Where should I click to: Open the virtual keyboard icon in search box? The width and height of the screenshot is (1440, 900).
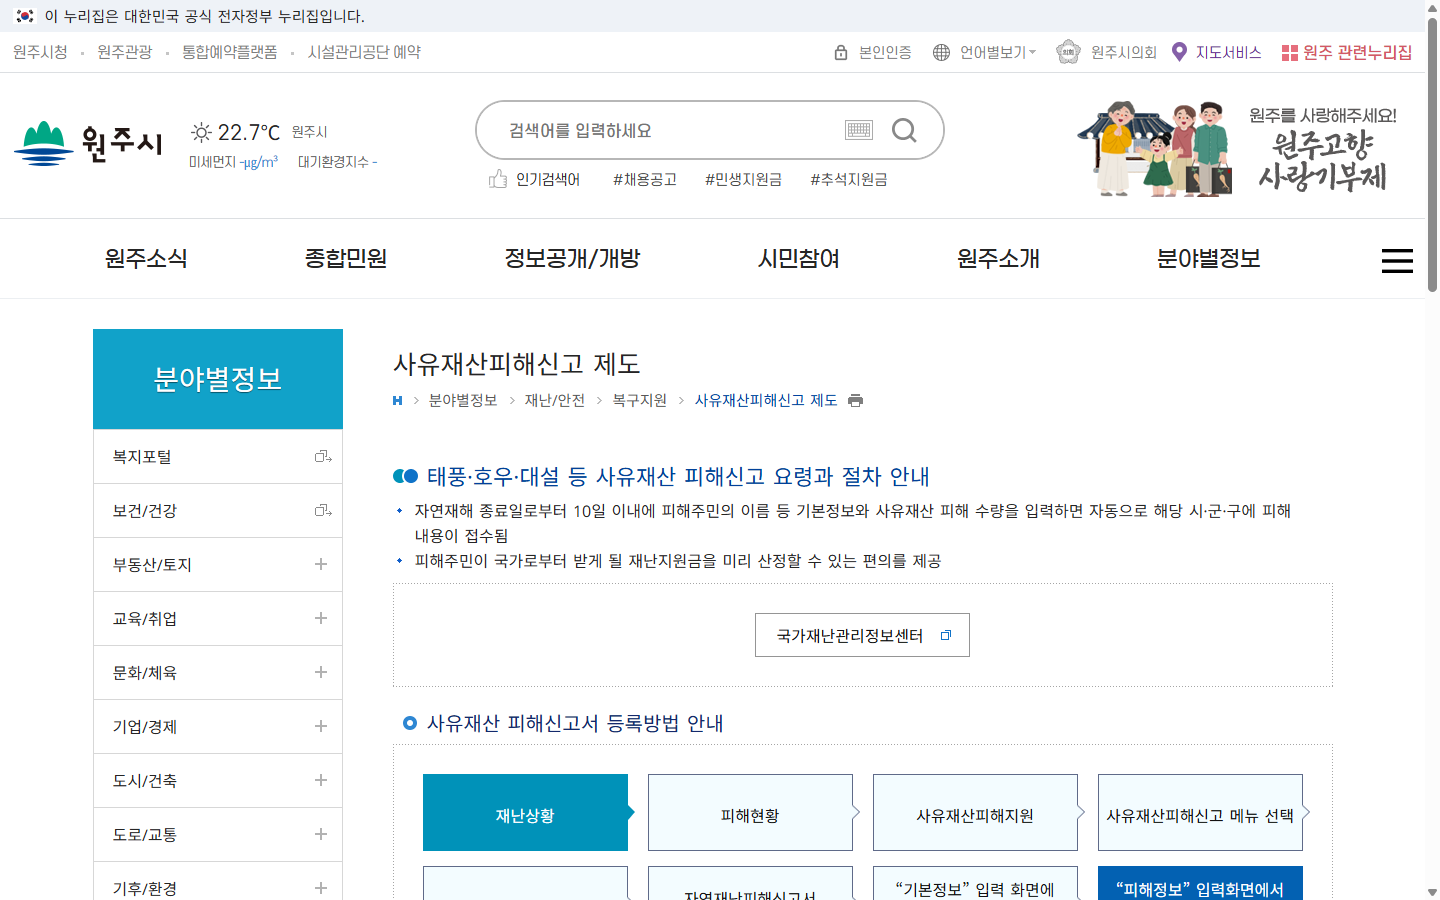point(859,130)
